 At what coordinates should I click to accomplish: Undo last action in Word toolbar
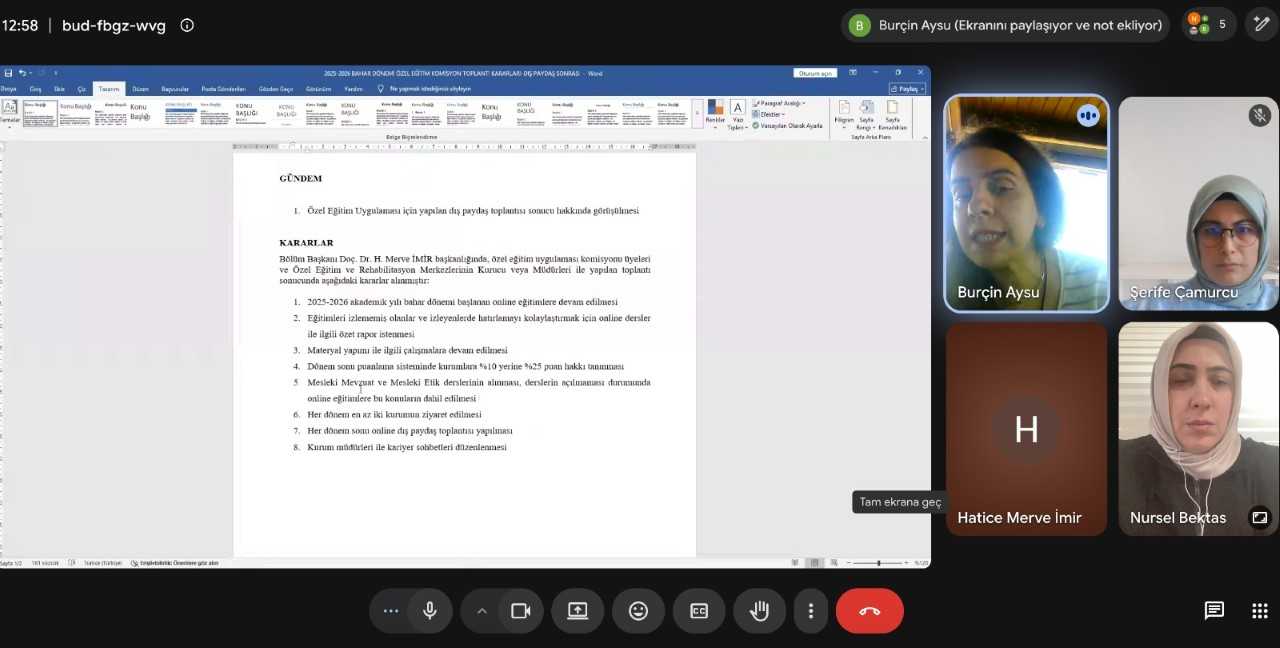coord(21,73)
